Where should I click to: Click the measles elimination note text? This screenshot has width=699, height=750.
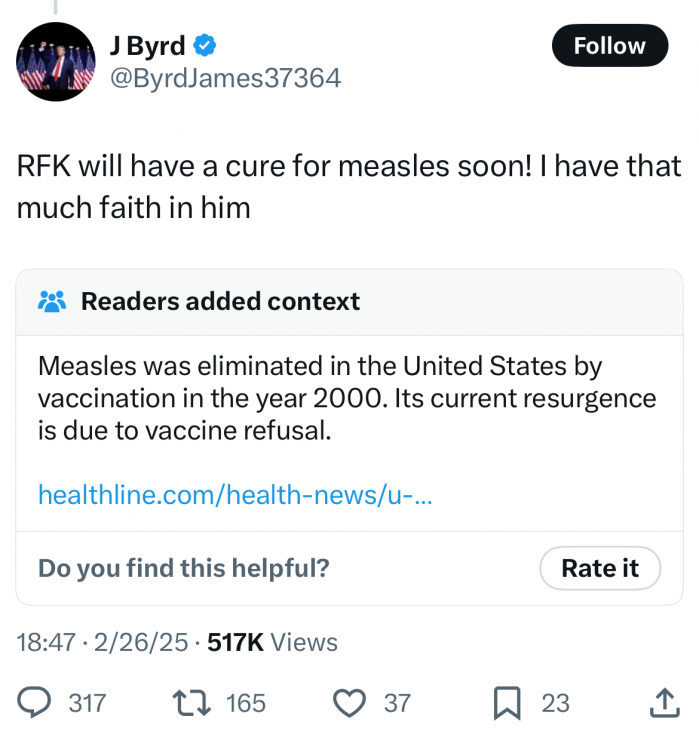[x=347, y=398]
